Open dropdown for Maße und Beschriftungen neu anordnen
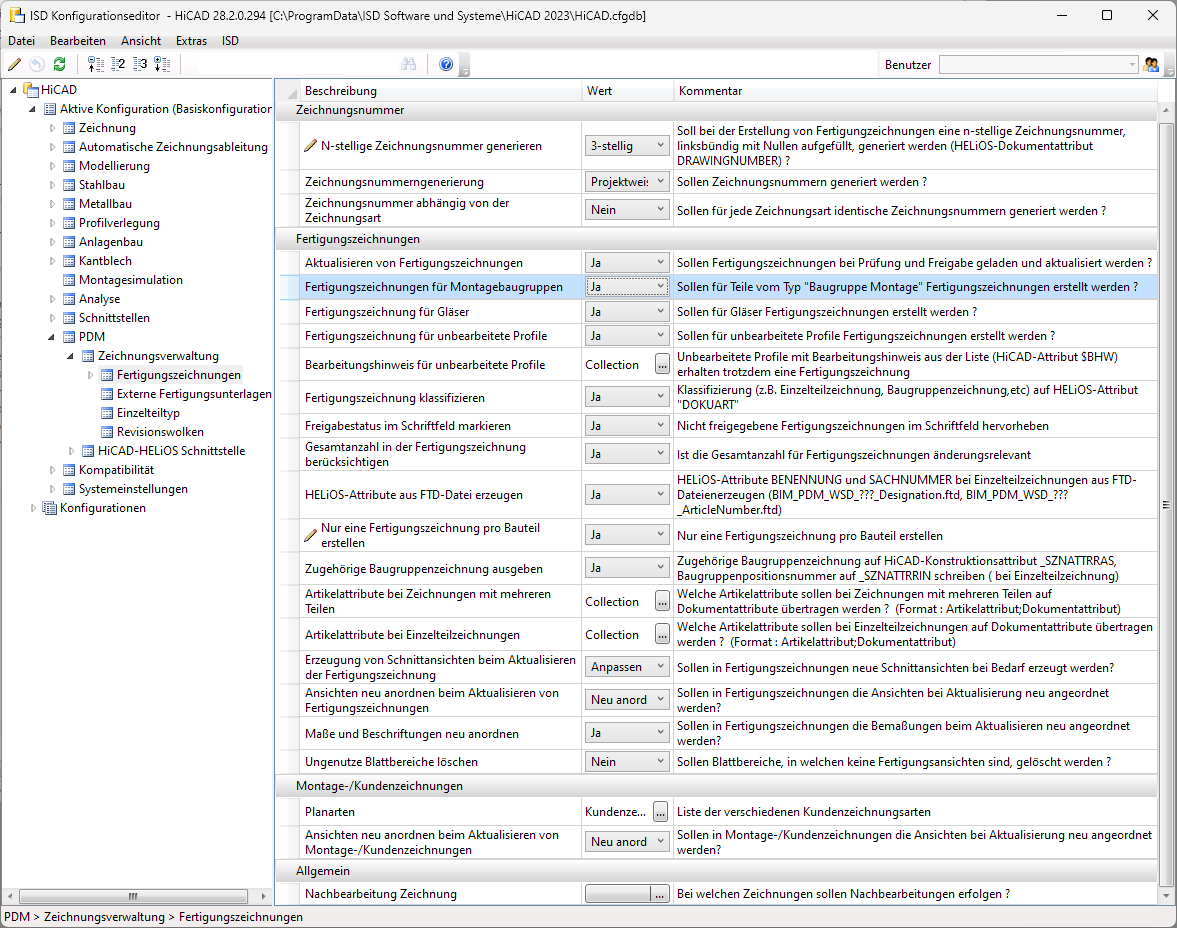1177x928 pixels. tap(627, 733)
